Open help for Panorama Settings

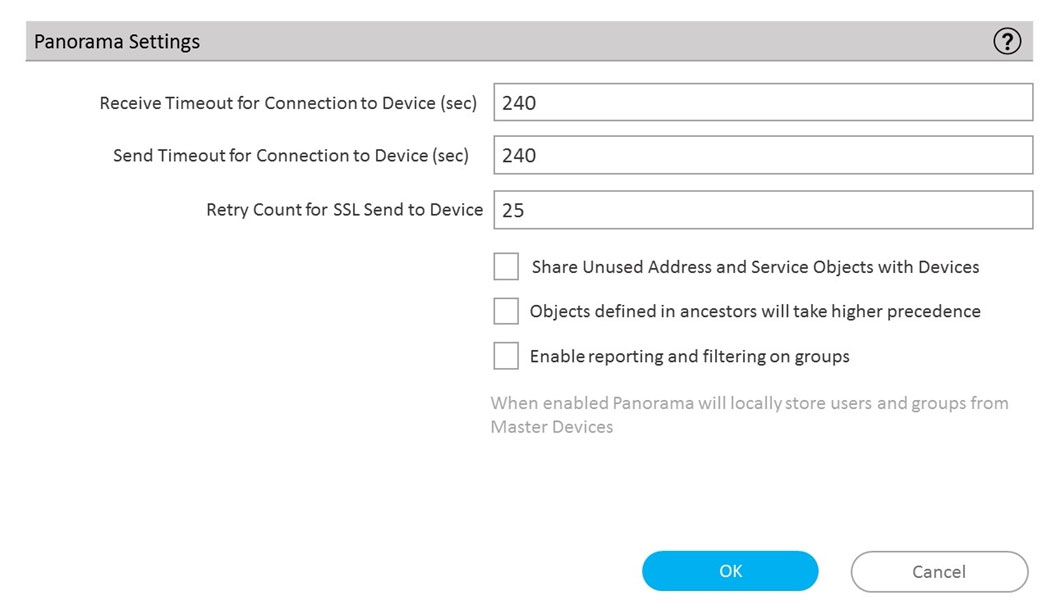pos(1007,42)
